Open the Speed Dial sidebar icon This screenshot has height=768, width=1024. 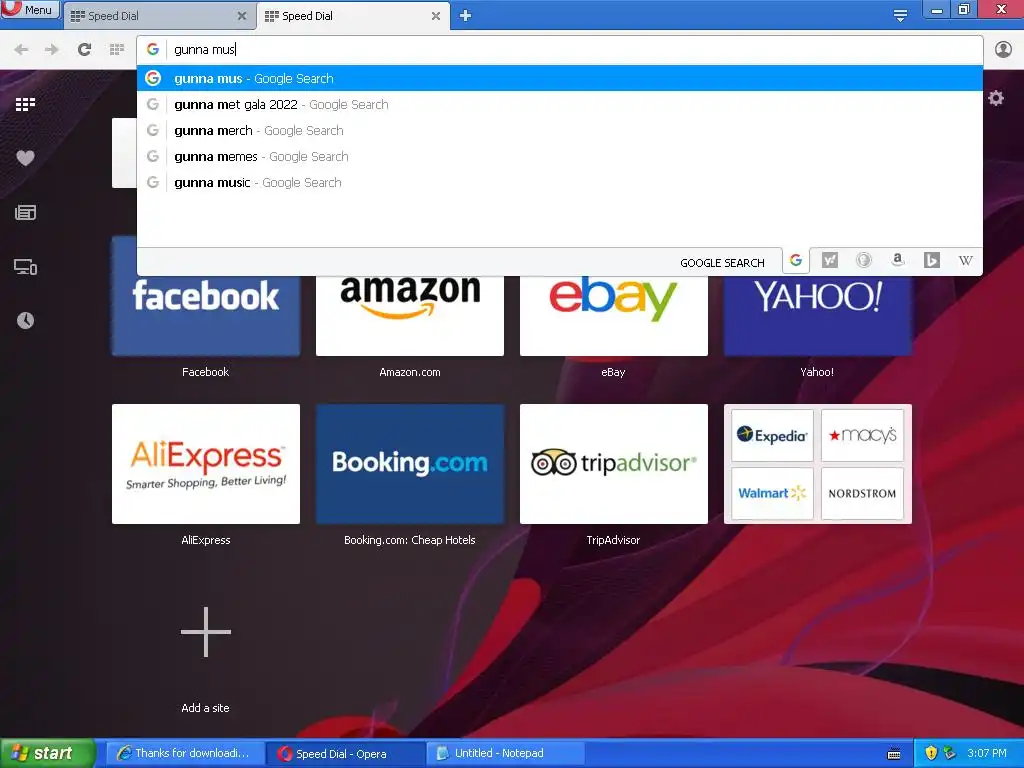pos(25,104)
